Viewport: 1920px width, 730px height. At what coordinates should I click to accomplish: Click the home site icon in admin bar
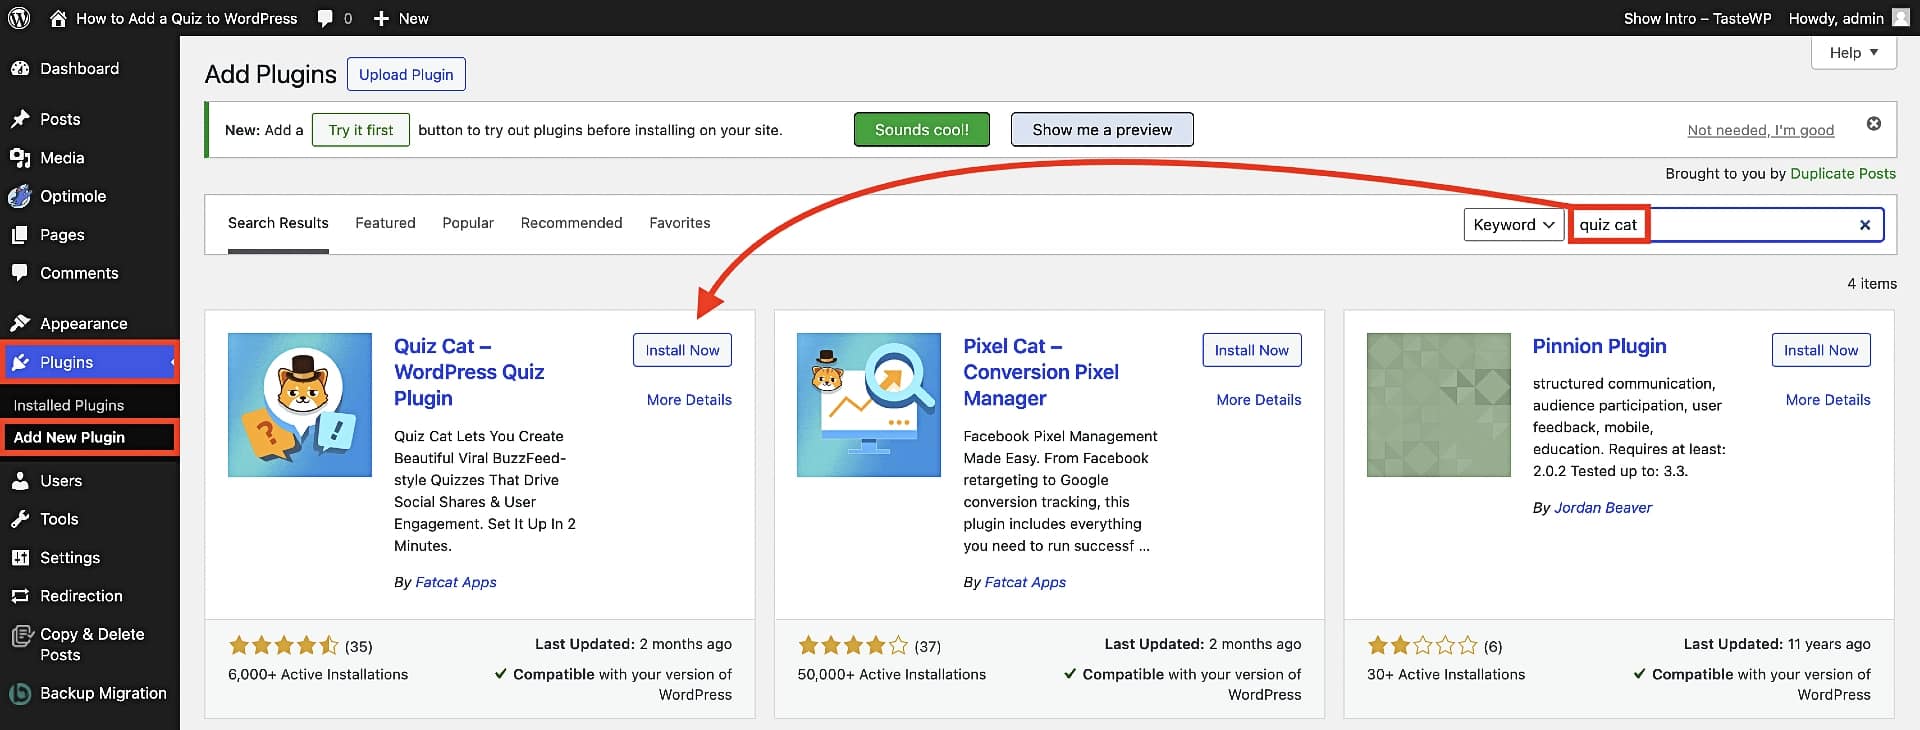(x=58, y=18)
